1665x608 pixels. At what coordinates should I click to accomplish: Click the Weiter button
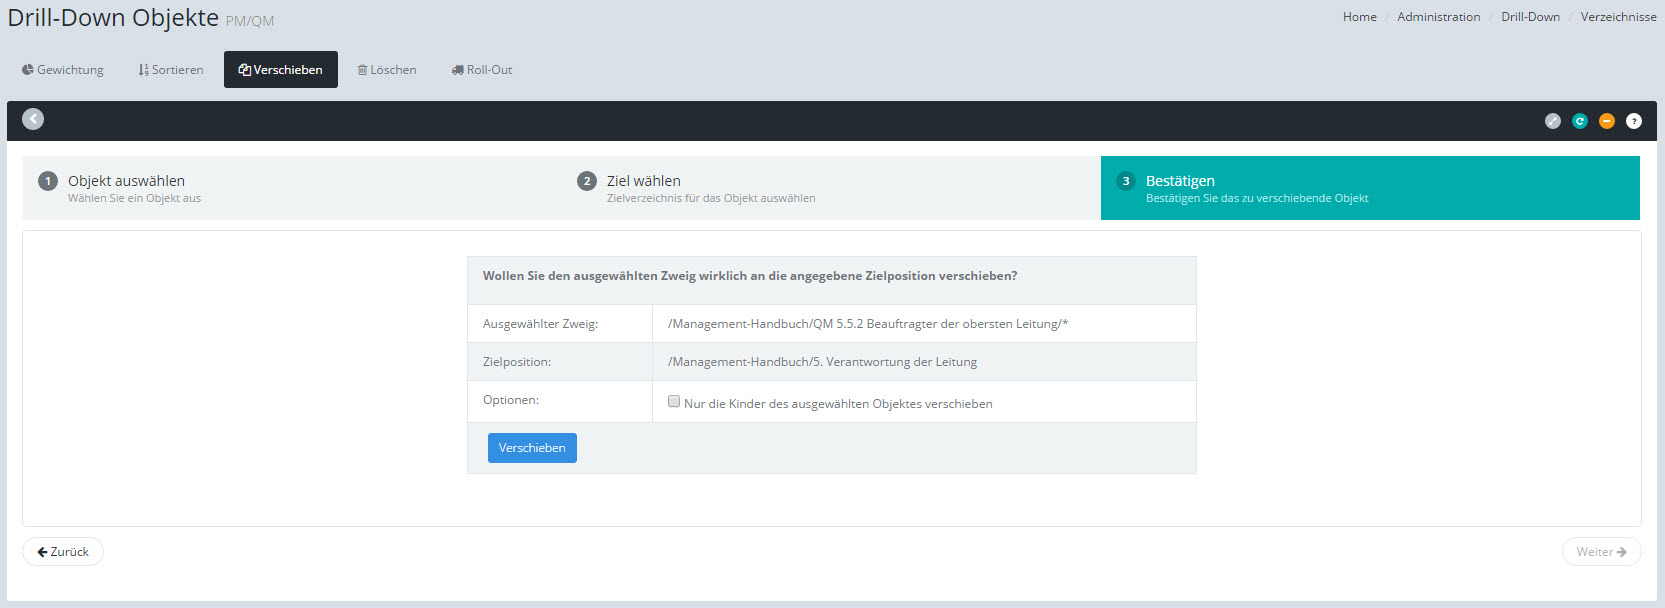[x=1601, y=552]
